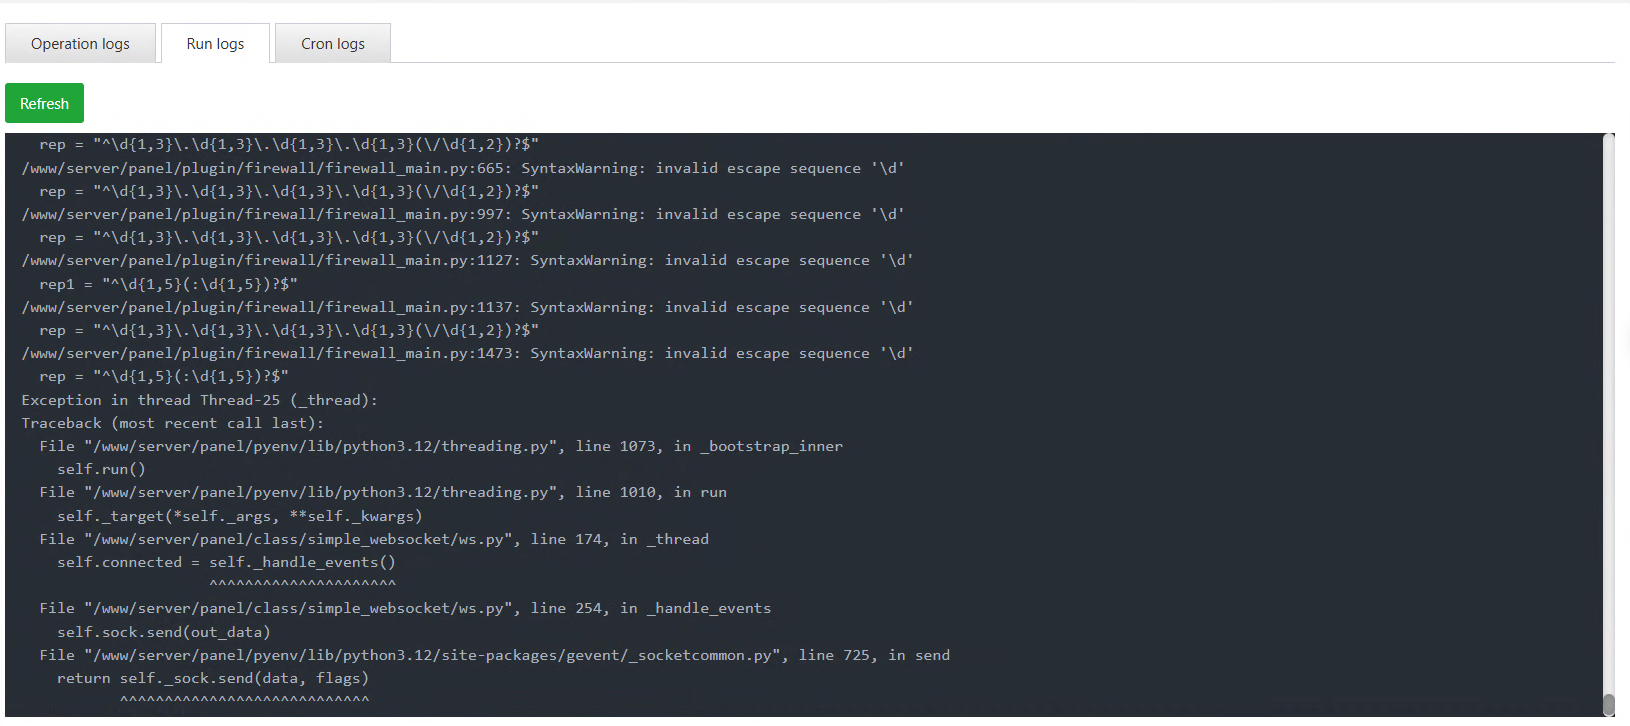The height and width of the screenshot is (726, 1630).
Task: Select the firewall_main.py:997 warning line
Action: pyautogui.click(x=462, y=214)
